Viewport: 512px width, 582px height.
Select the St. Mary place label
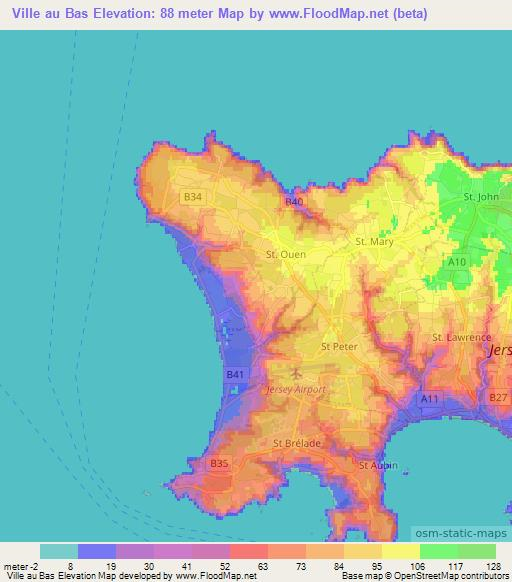point(374,242)
